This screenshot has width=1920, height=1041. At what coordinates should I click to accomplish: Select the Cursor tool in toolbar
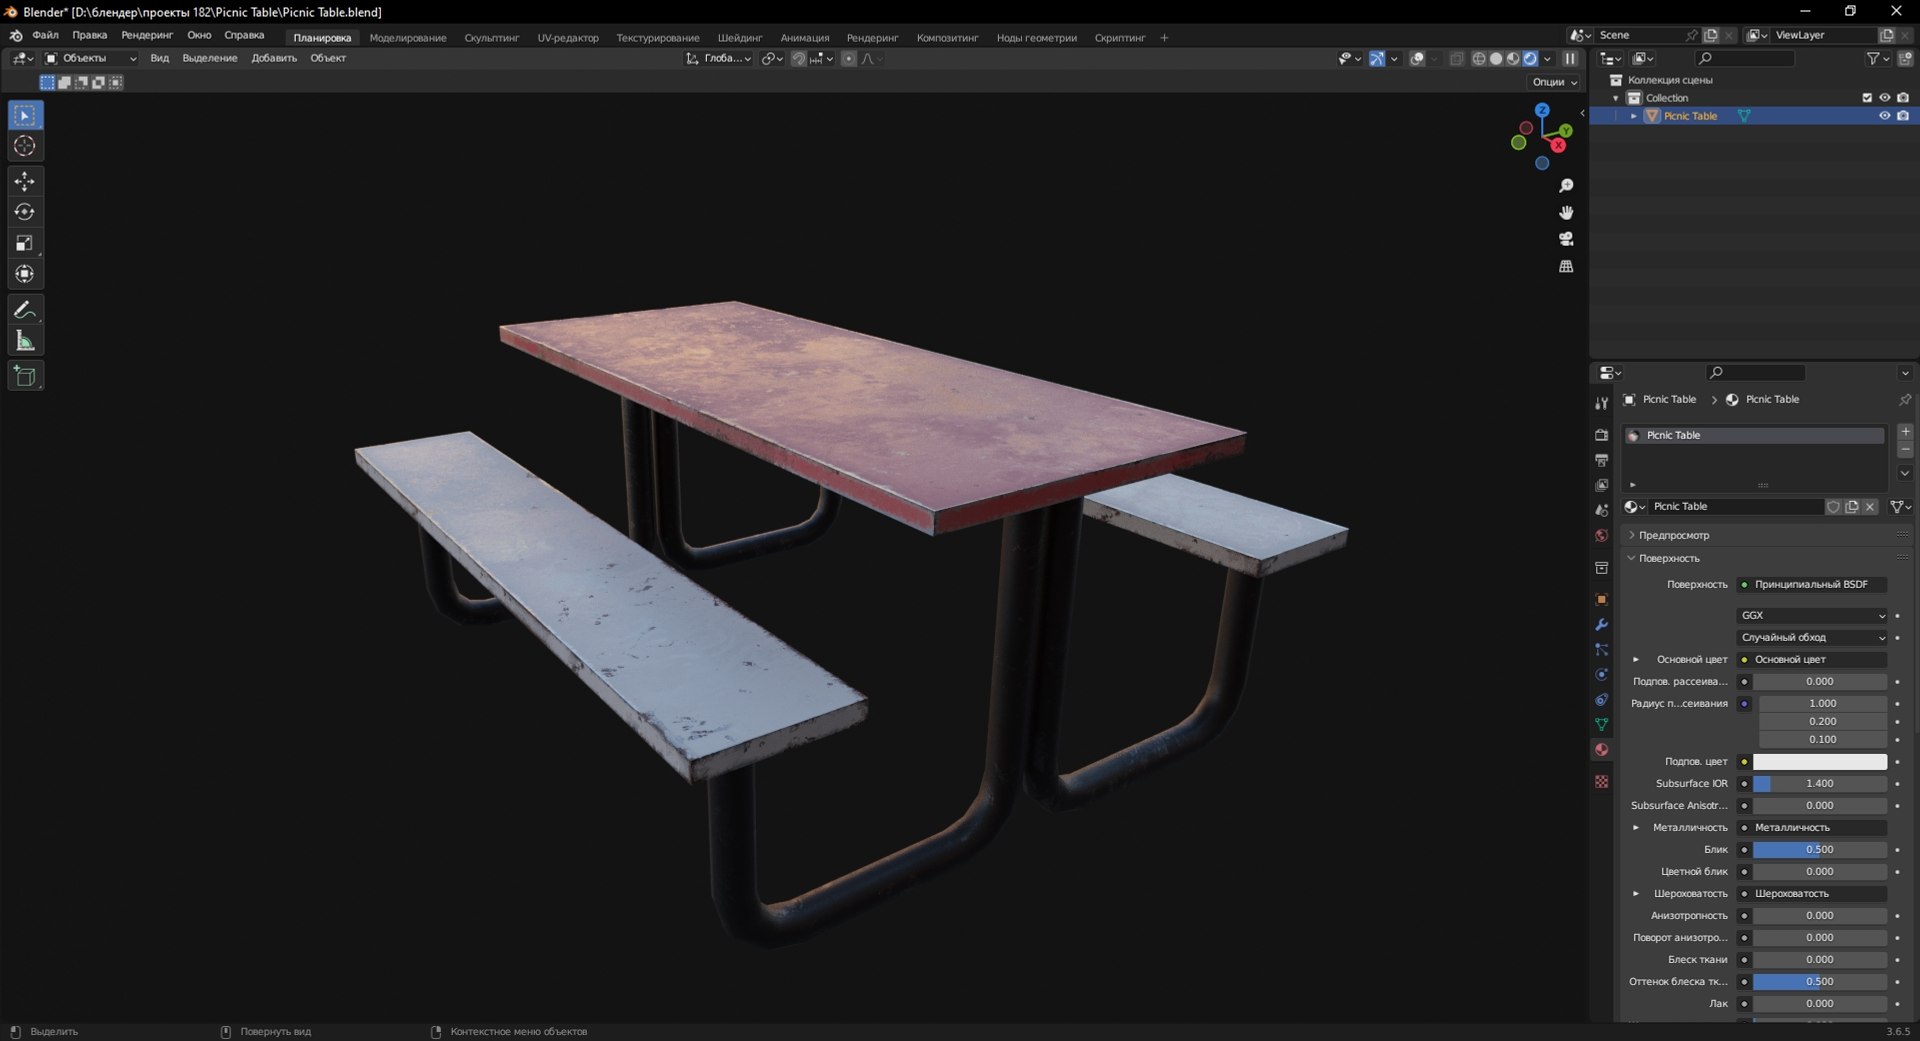click(25, 146)
